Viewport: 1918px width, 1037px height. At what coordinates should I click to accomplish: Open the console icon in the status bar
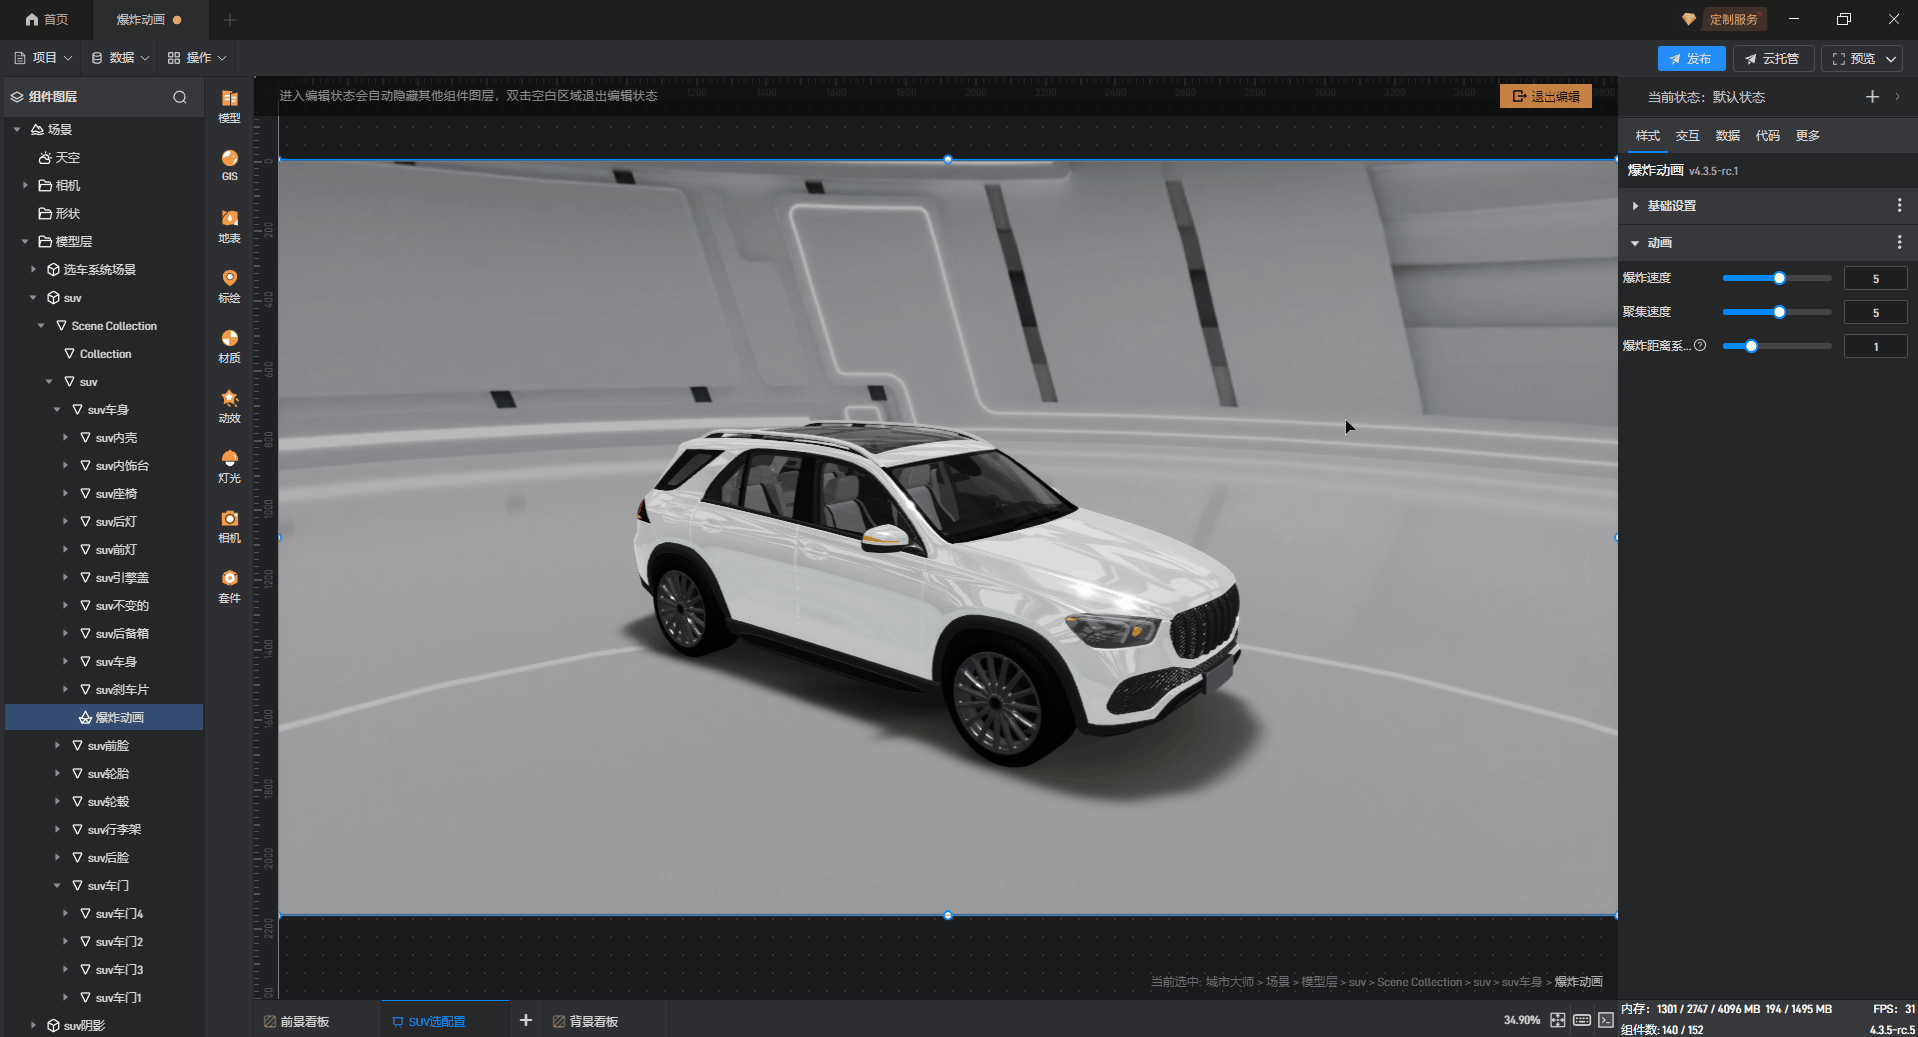point(1606,1020)
